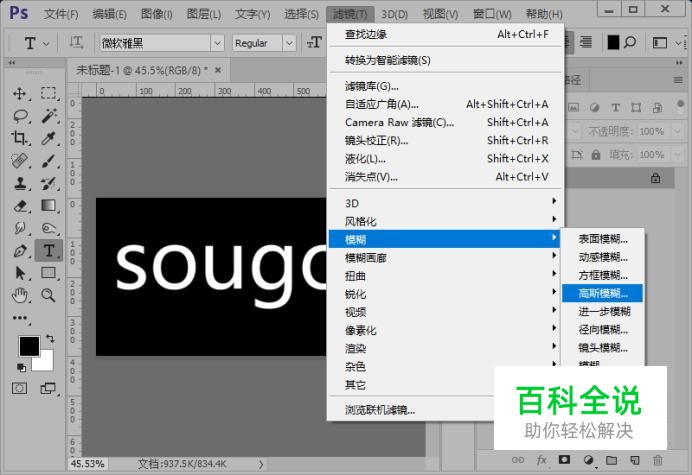
Task: Select the Healing Brush tool
Action: [19, 161]
